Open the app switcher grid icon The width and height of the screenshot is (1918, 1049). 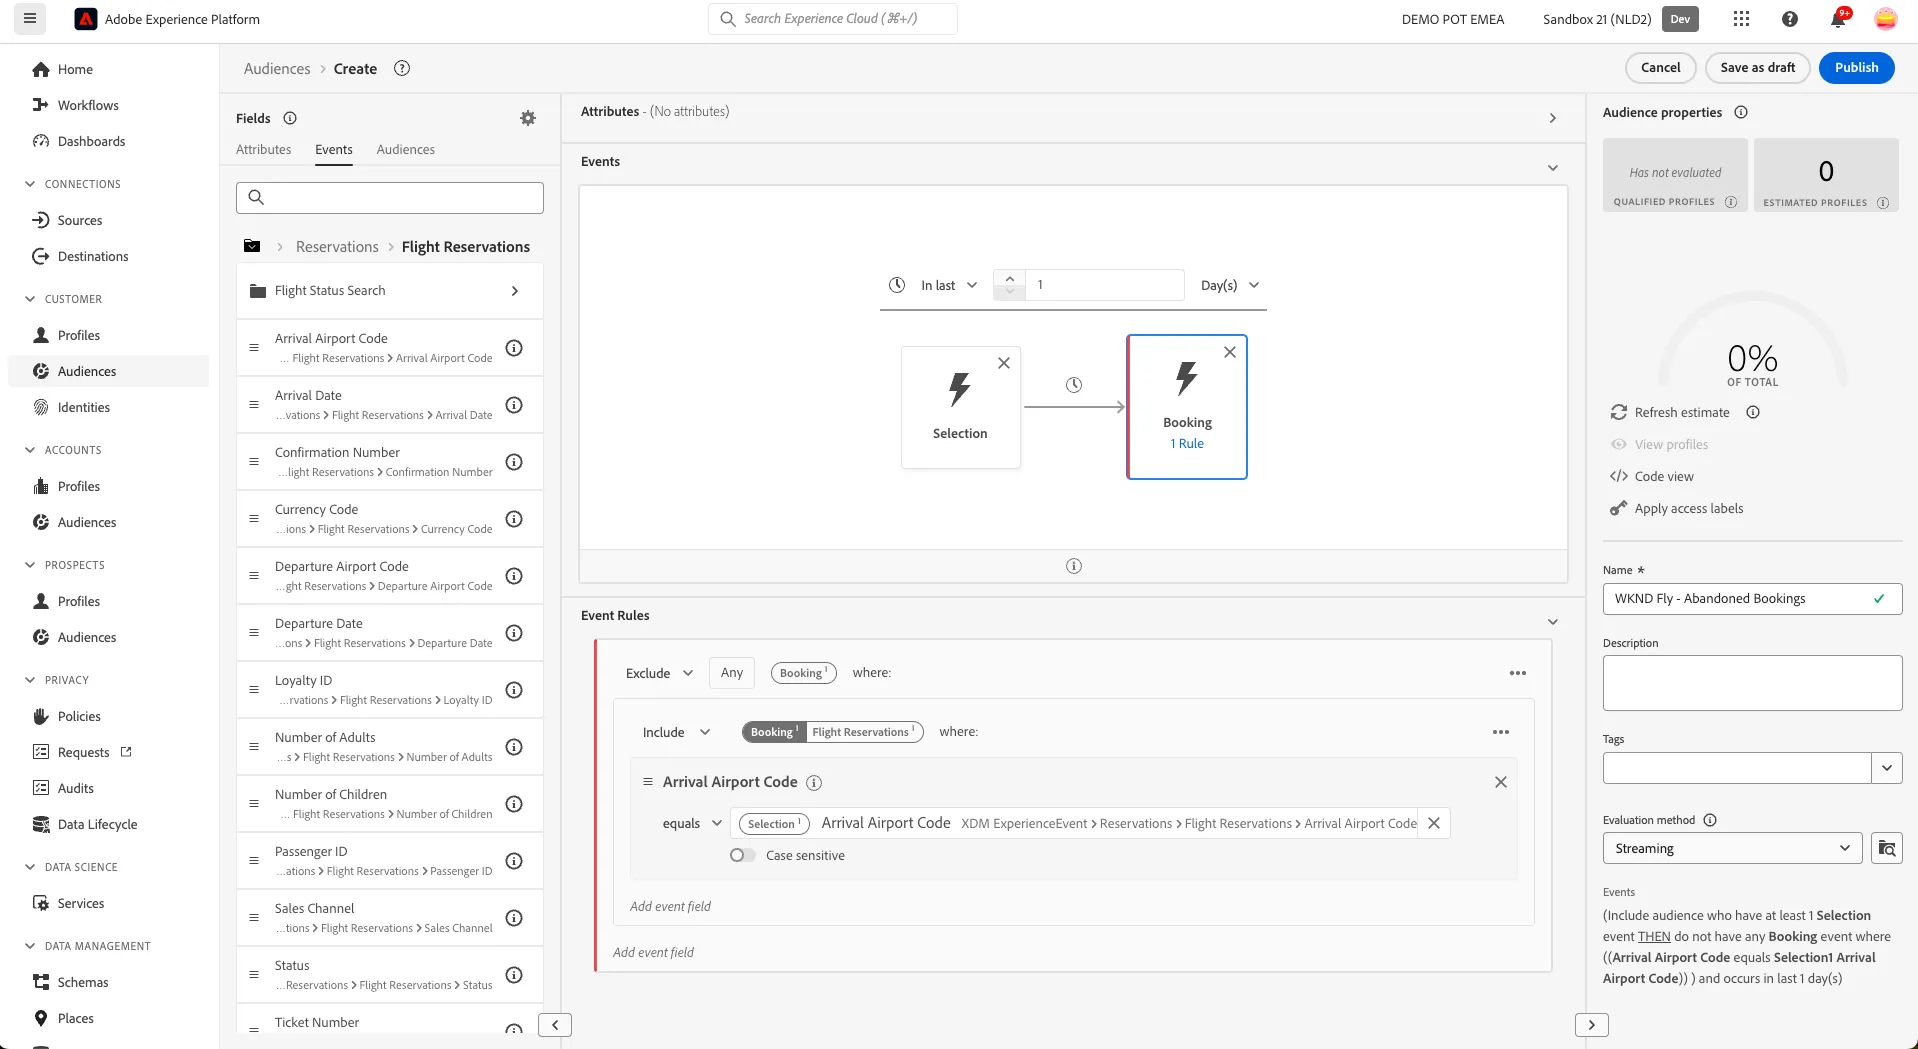(x=1741, y=19)
